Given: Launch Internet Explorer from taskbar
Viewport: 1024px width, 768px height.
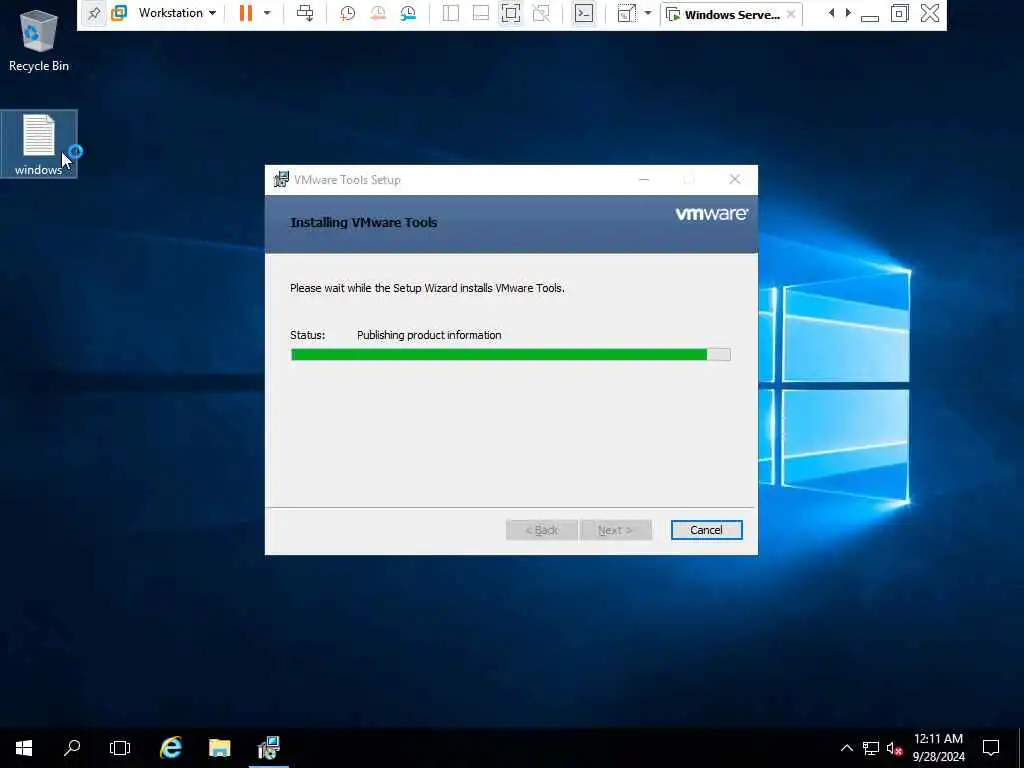Looking at the screenshot, I should pyautogui.click(x=170, y=748).
